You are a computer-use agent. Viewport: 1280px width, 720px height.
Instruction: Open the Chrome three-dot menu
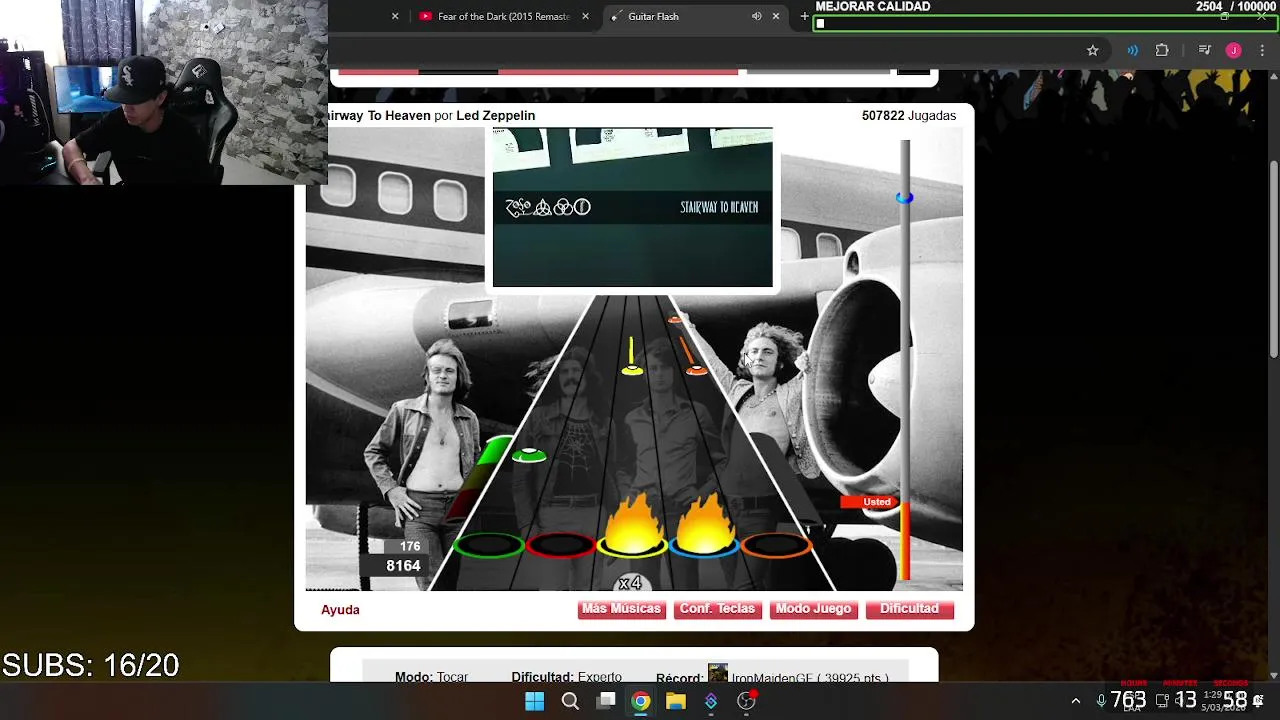tap(1262, 50)
